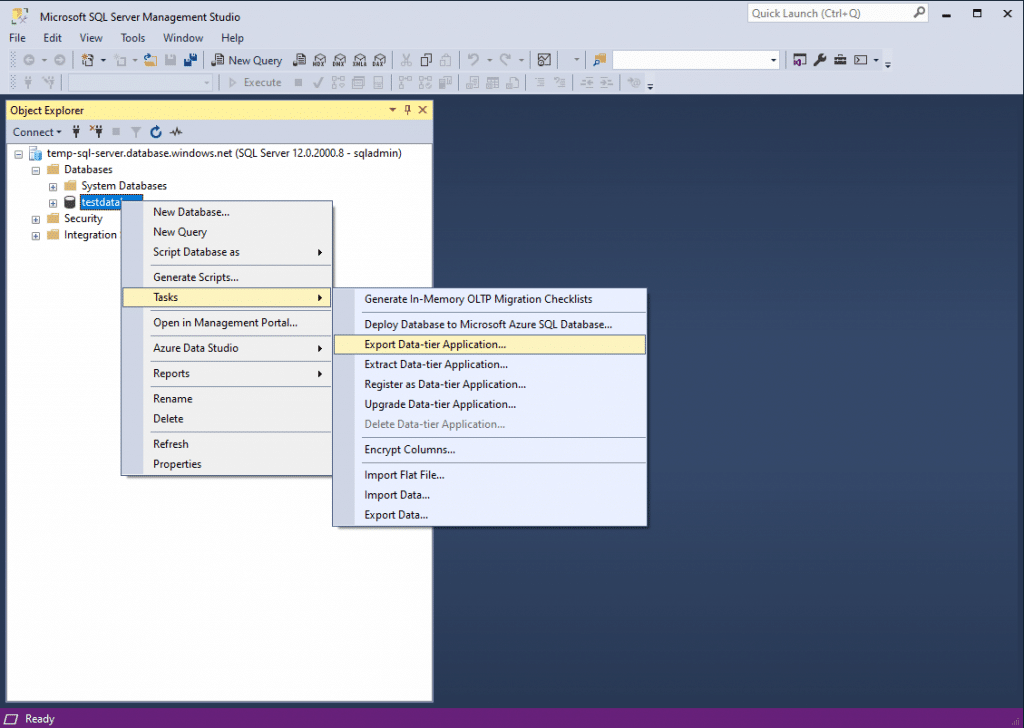
Task: Open Object Explorer window position dropdown arrow
Action: pyautogui.click(x=392, y=110)
